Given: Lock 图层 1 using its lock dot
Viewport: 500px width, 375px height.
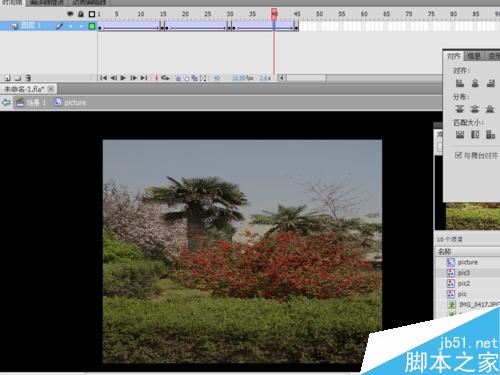Looking at the screenshot, I should [x=81, y=26].
